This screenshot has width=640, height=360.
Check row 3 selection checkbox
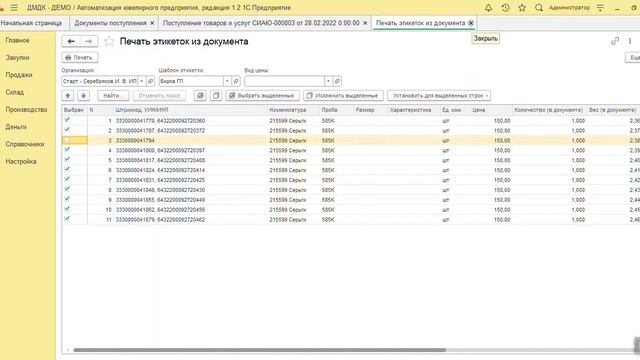click(67, 140)
